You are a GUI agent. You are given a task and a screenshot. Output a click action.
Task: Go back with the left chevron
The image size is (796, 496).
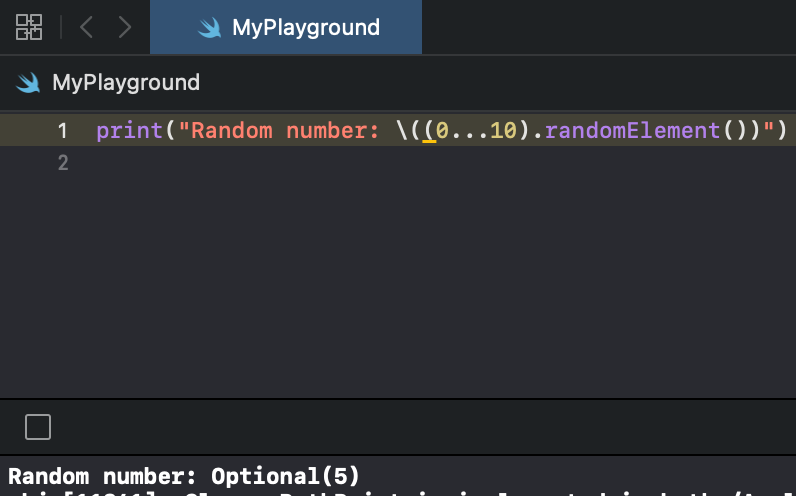(86, 27)
